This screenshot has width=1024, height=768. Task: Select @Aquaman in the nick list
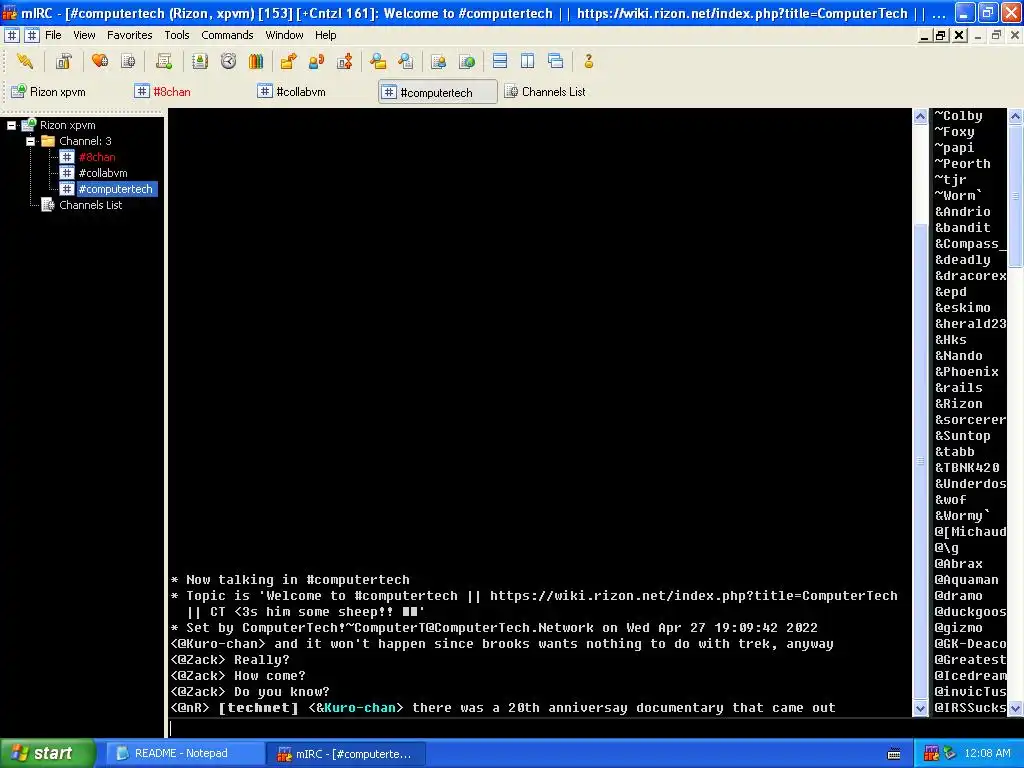click(966, 580)
